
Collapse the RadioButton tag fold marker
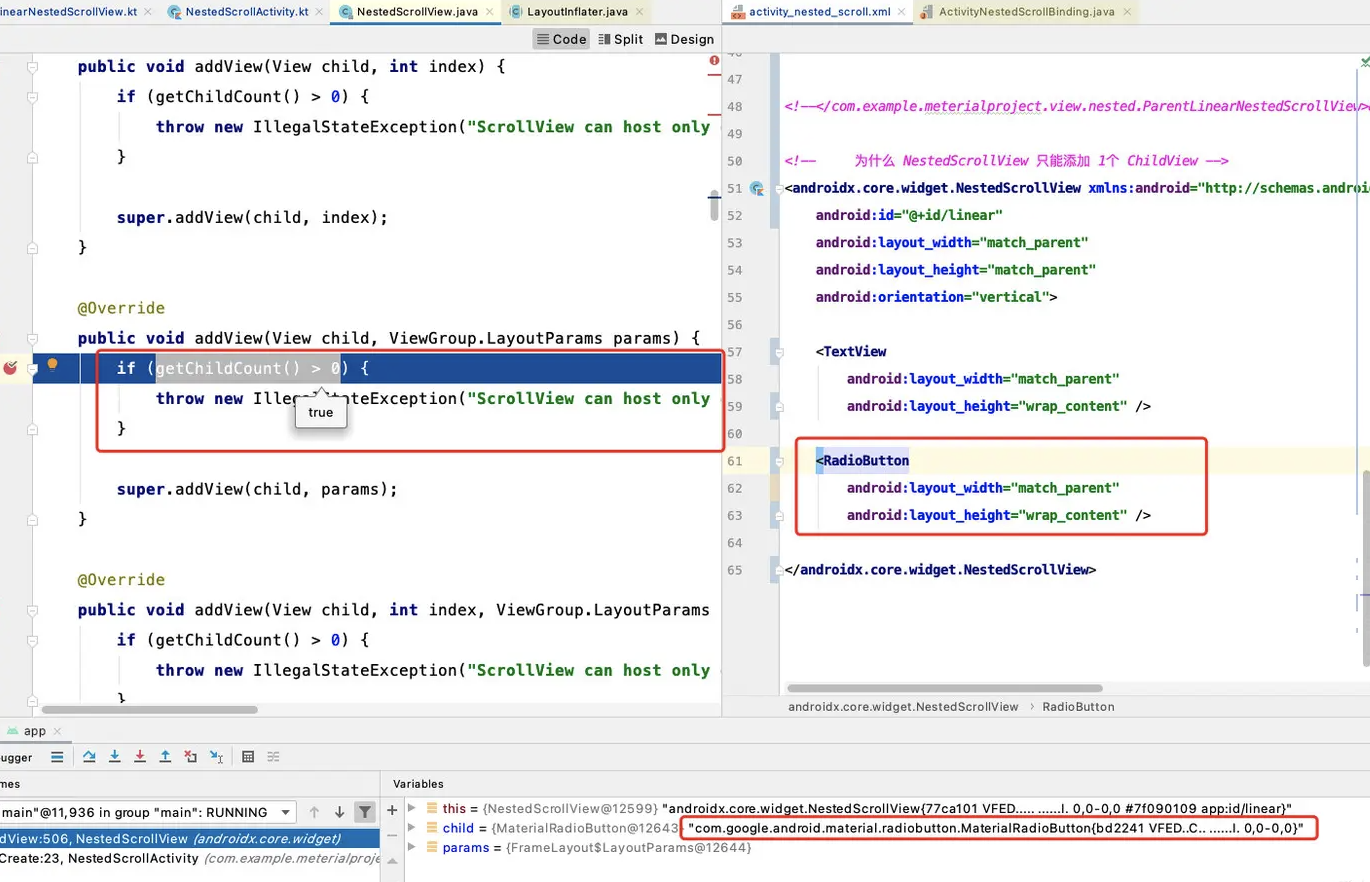click(x=780, y=461)
